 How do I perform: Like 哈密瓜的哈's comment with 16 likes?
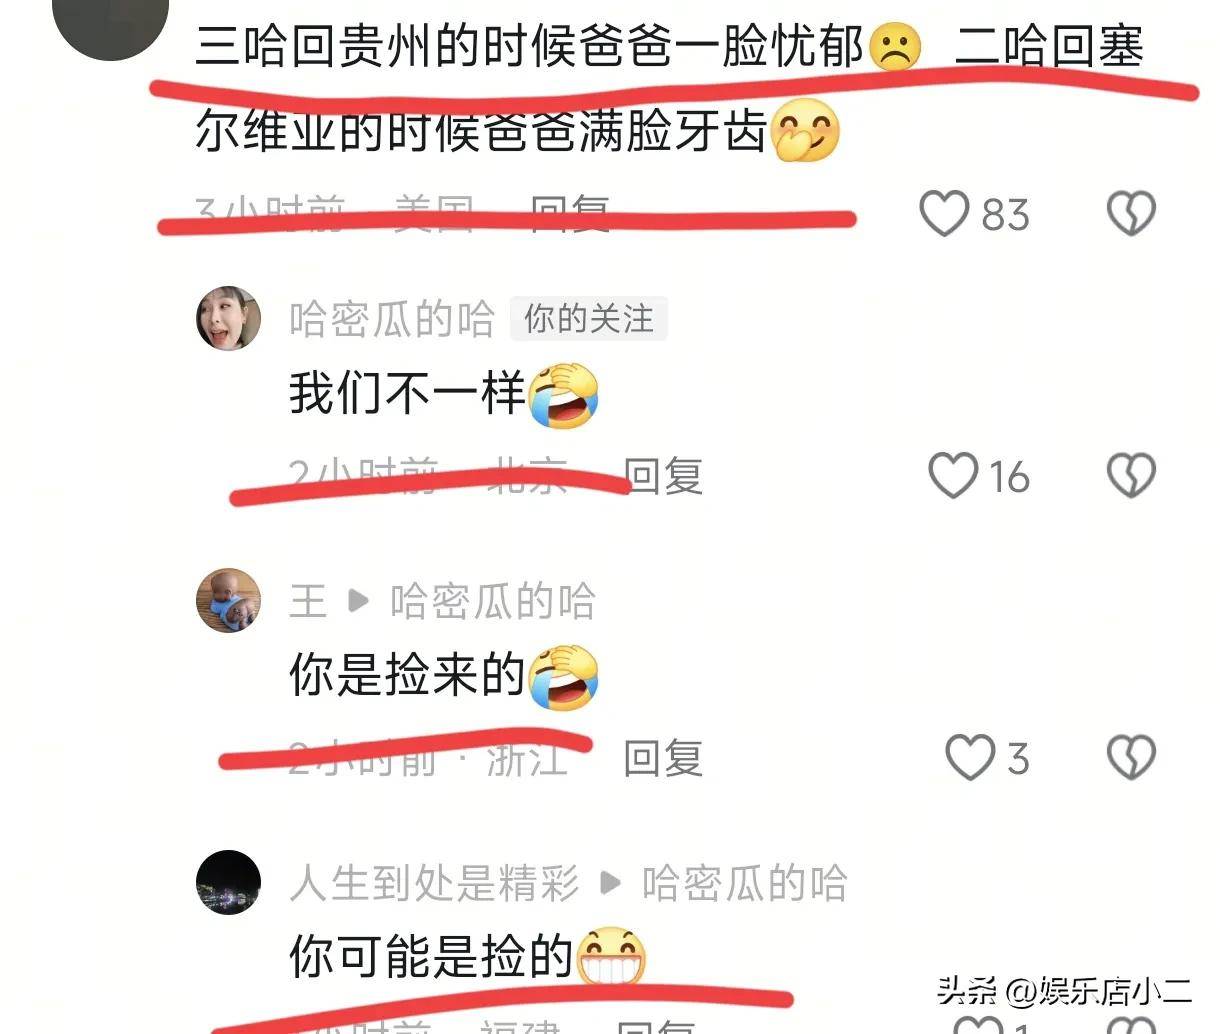pyautogui.click(x=953, y=475)
